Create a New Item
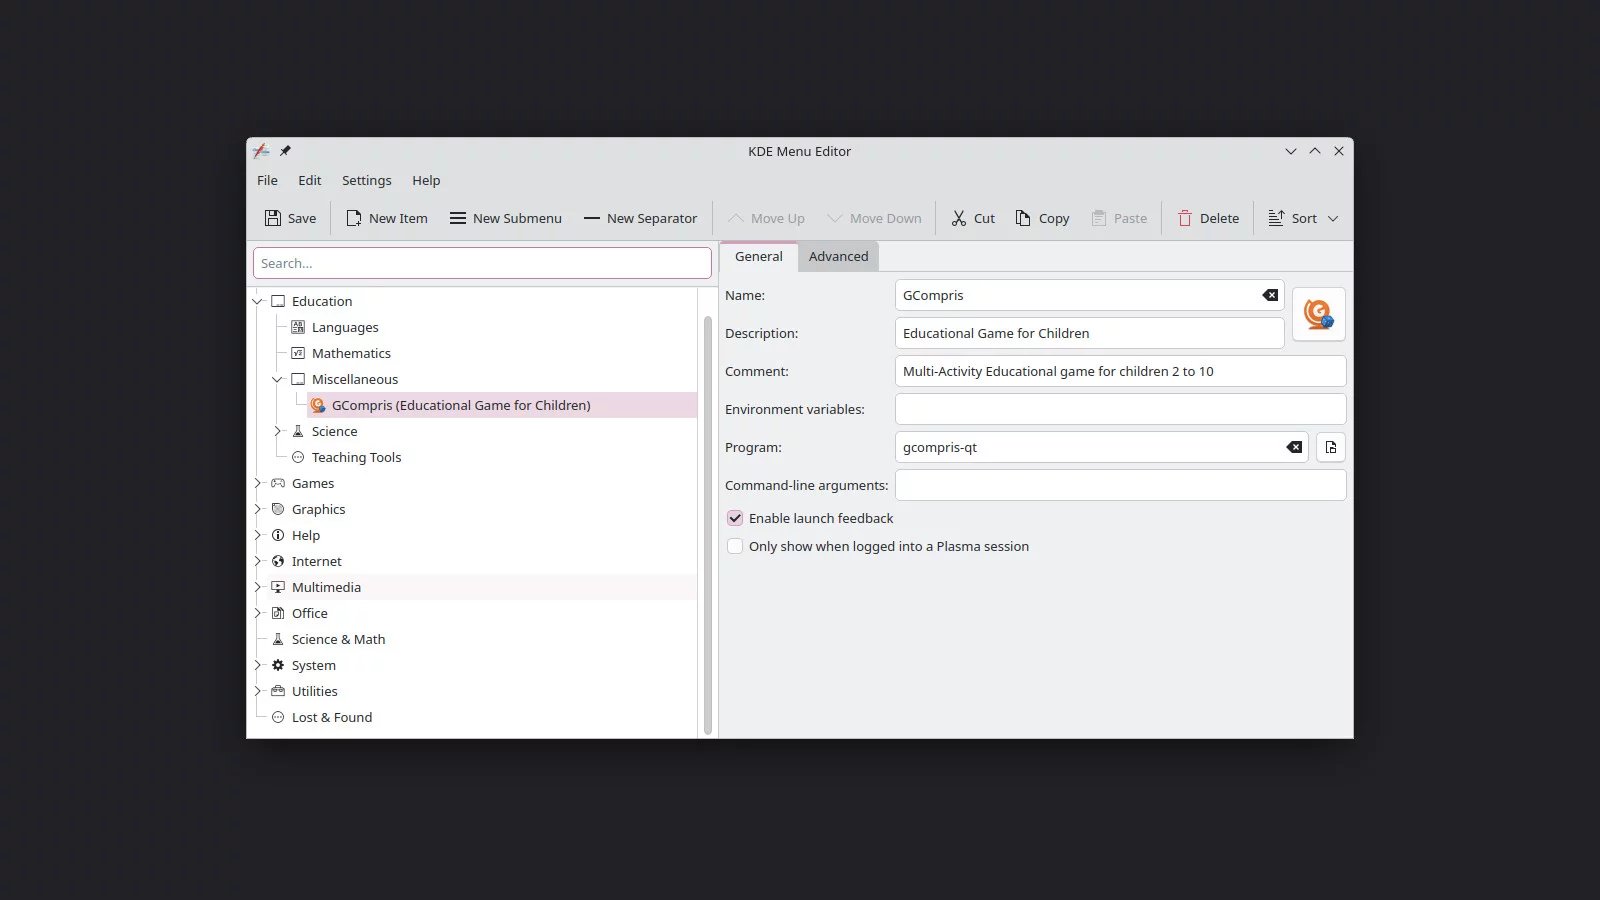Image resolution: width=1600 pixels, height=900 pixels. coord(386,218)
